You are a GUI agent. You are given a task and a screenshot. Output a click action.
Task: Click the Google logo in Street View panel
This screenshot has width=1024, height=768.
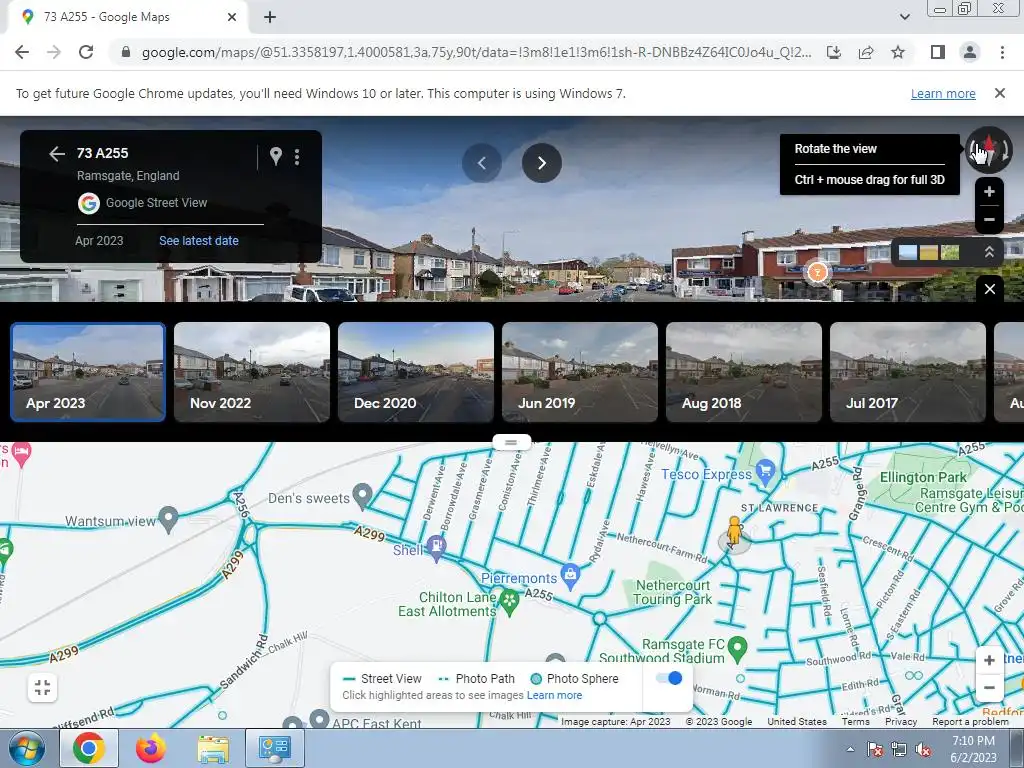pos(89,203)
